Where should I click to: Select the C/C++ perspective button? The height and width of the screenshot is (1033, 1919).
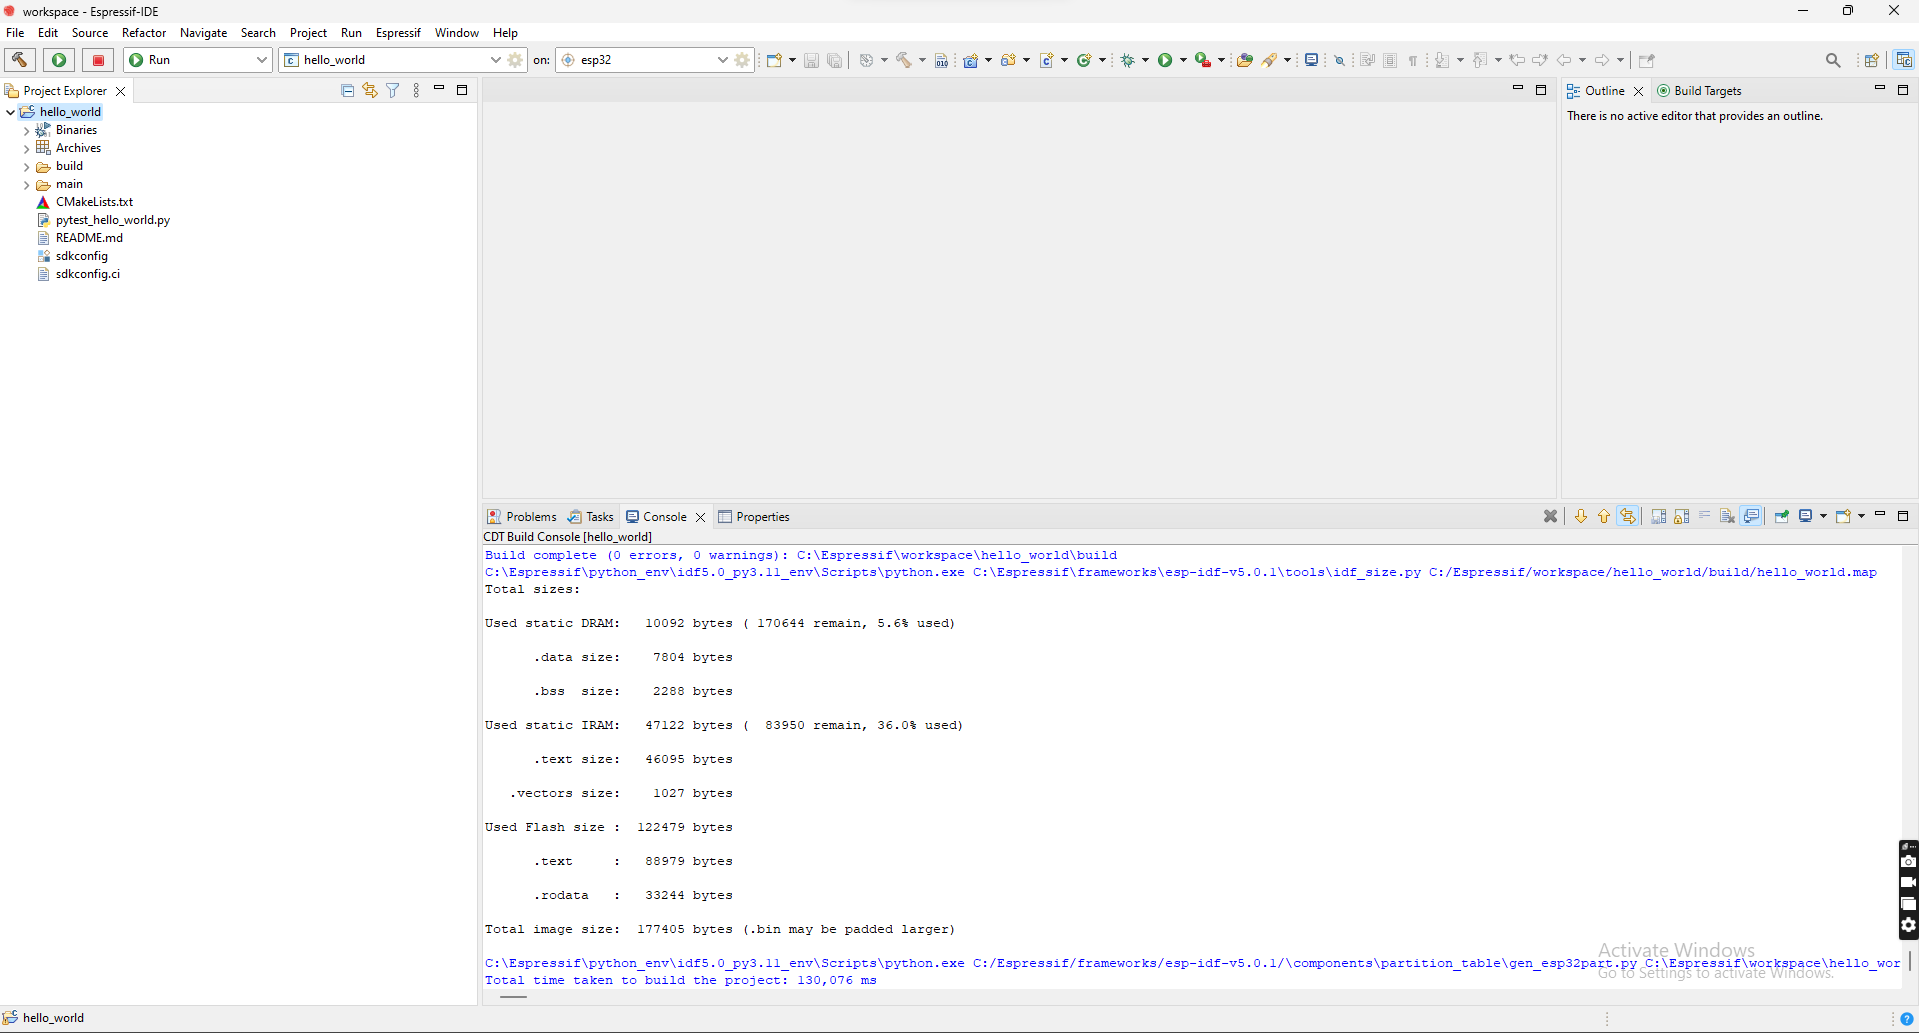click(1904, 60)
